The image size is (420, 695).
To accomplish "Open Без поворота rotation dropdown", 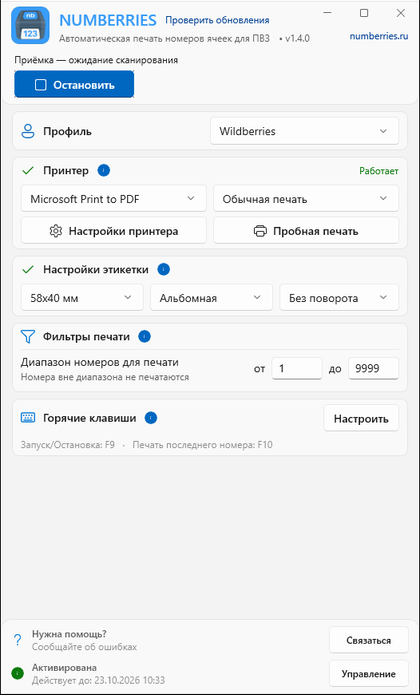I will tap(339, 298).
